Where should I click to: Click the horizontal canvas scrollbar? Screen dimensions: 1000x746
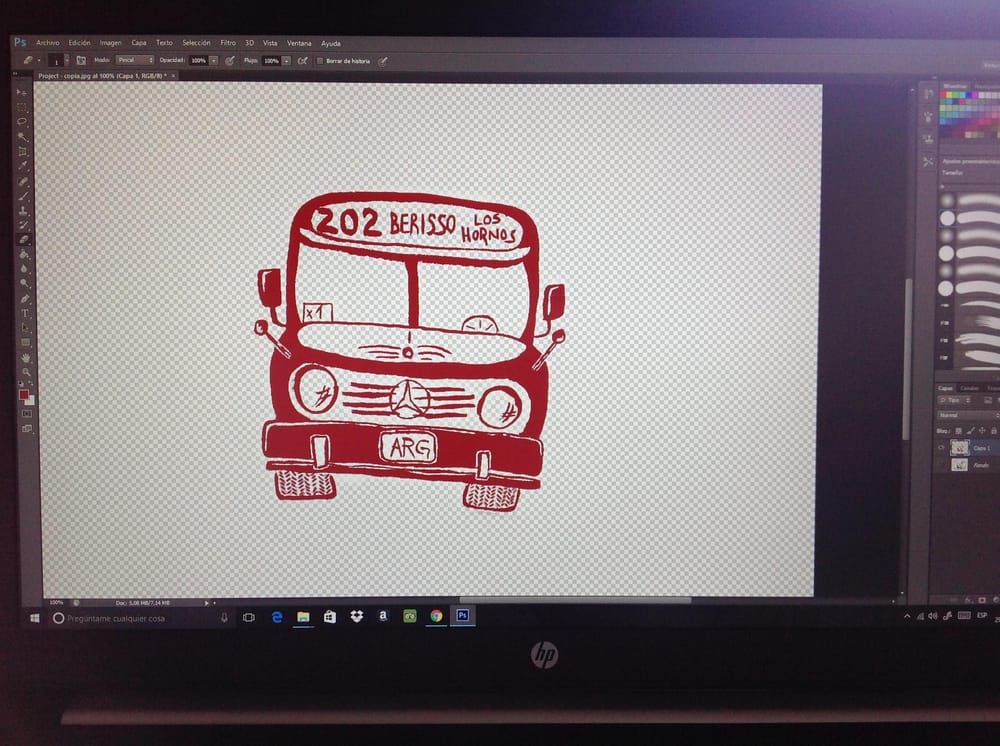(575, 600)
